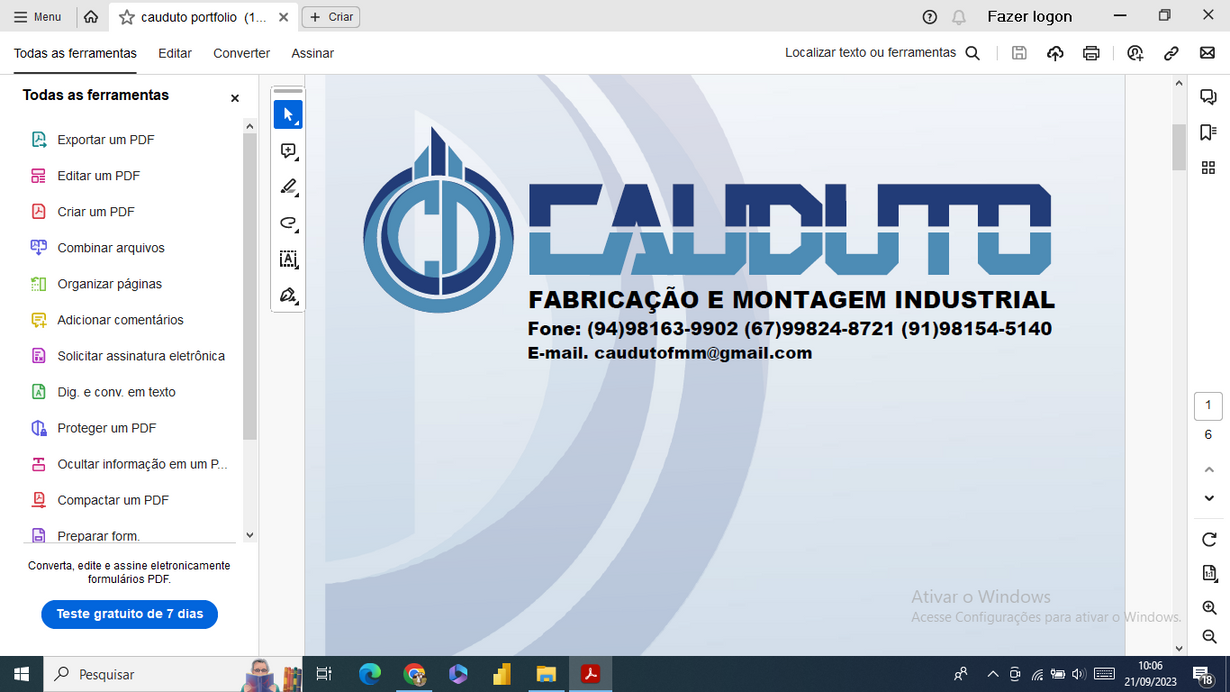Open the Converter tab
The image size is (1230, 692).
pyautogui.click(x=241, y=53)
